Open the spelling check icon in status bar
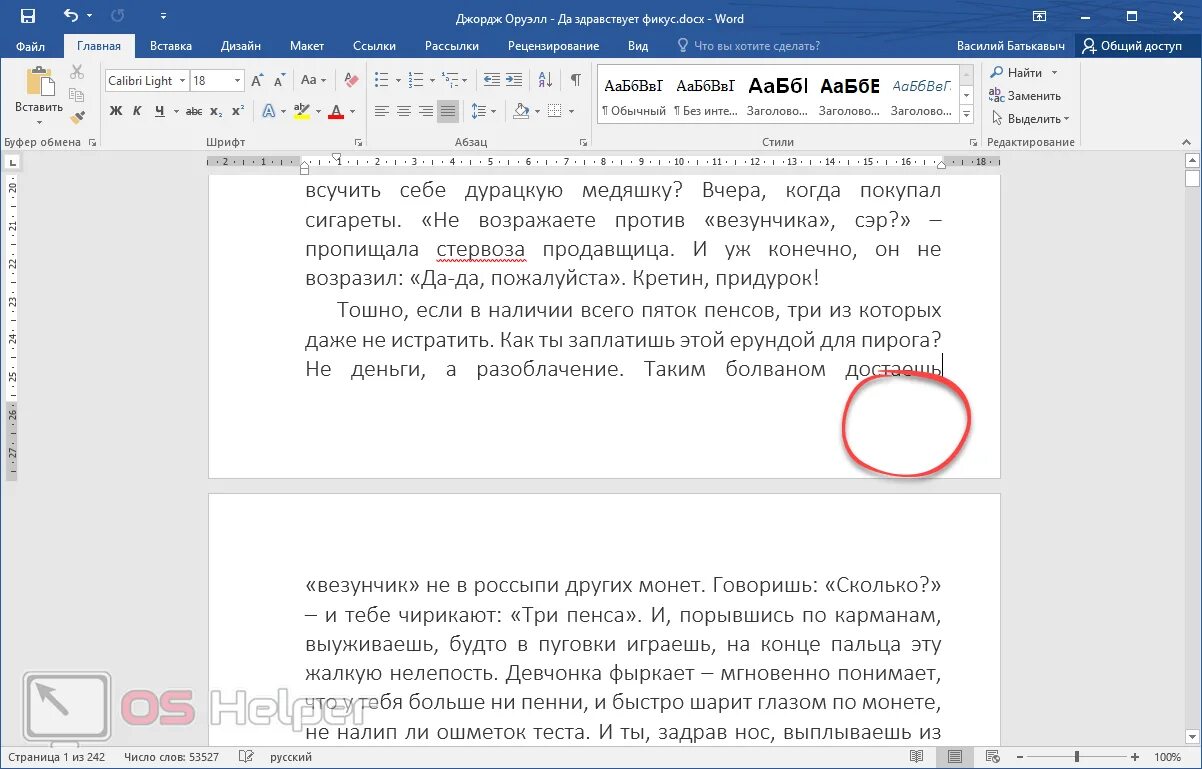 click(x=247, y=757)
